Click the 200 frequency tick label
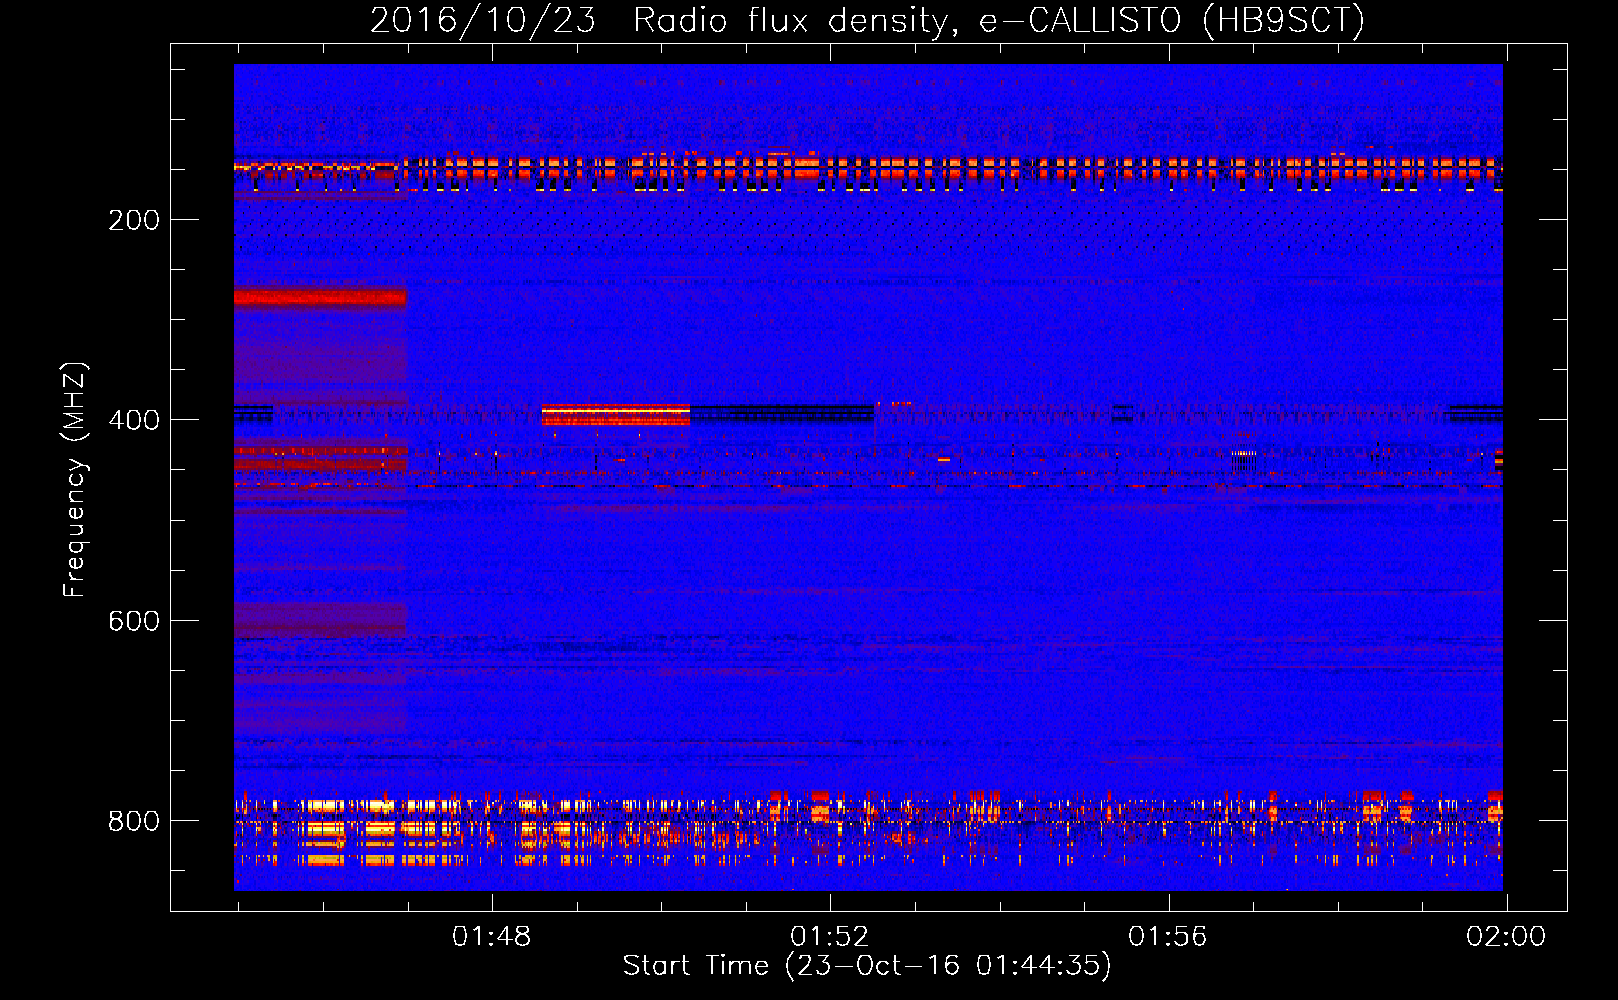Viewport: 1618px width, 1000px height. click(134, 220)
